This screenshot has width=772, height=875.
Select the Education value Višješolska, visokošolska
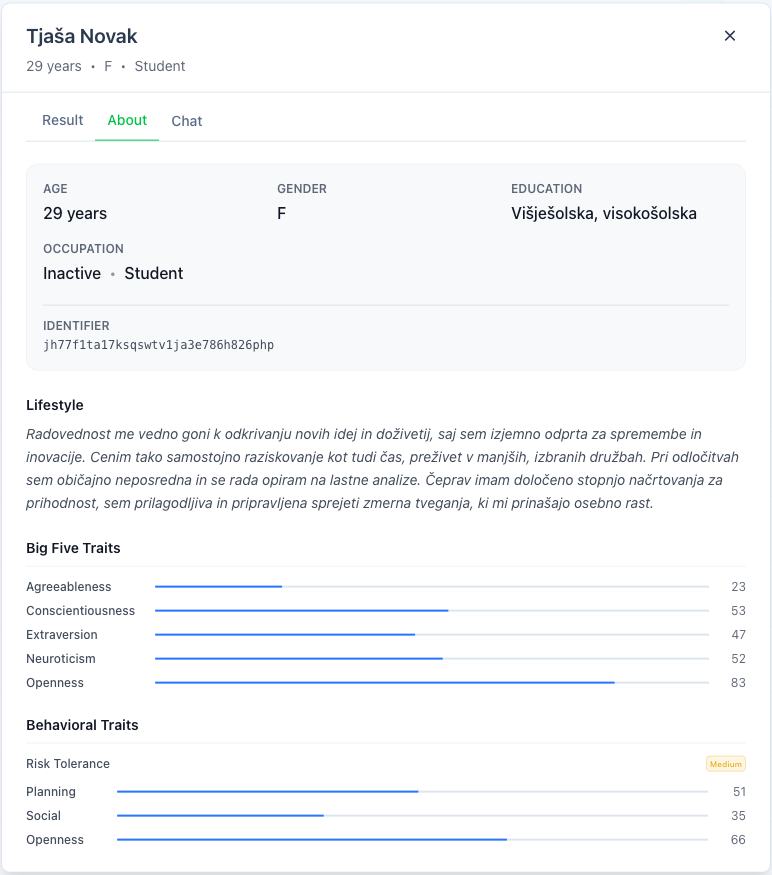602,213
